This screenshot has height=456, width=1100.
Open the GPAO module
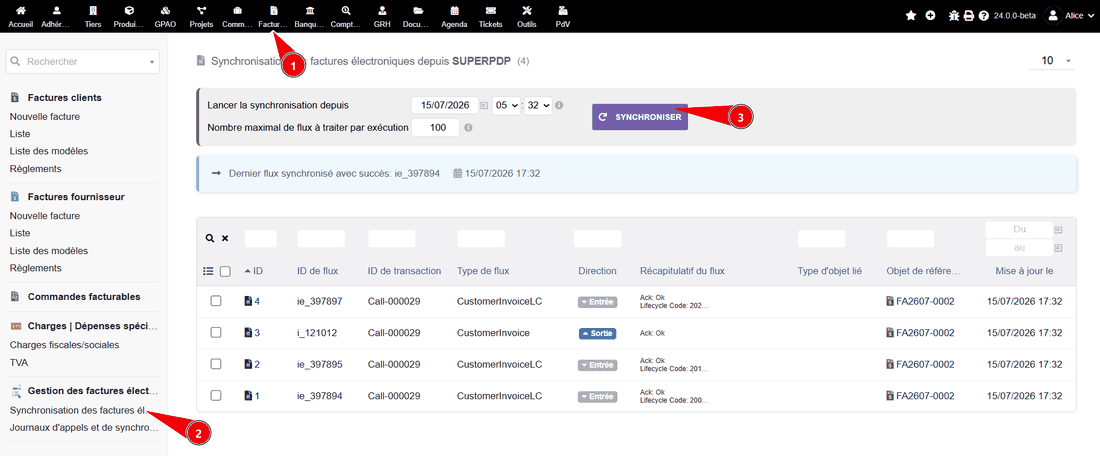(x=166, y=17)
